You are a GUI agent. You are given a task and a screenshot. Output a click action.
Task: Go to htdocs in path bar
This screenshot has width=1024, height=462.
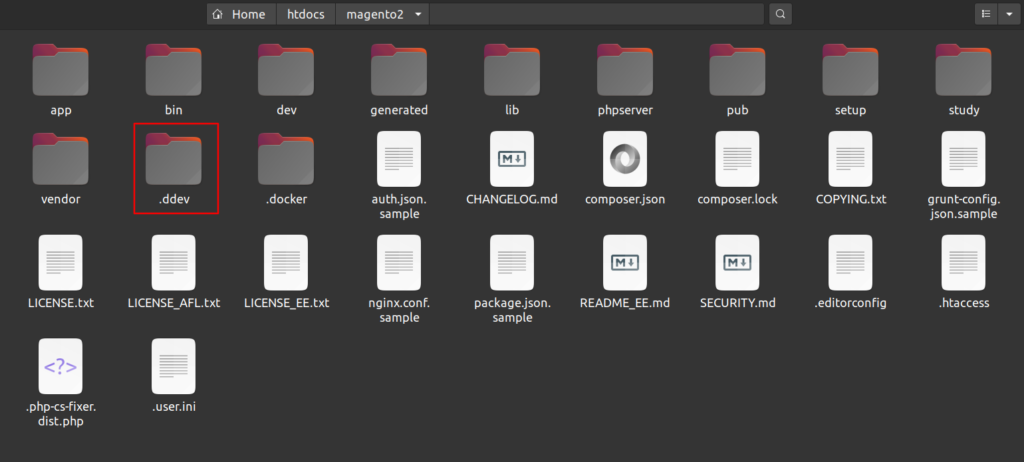point(306,14)
